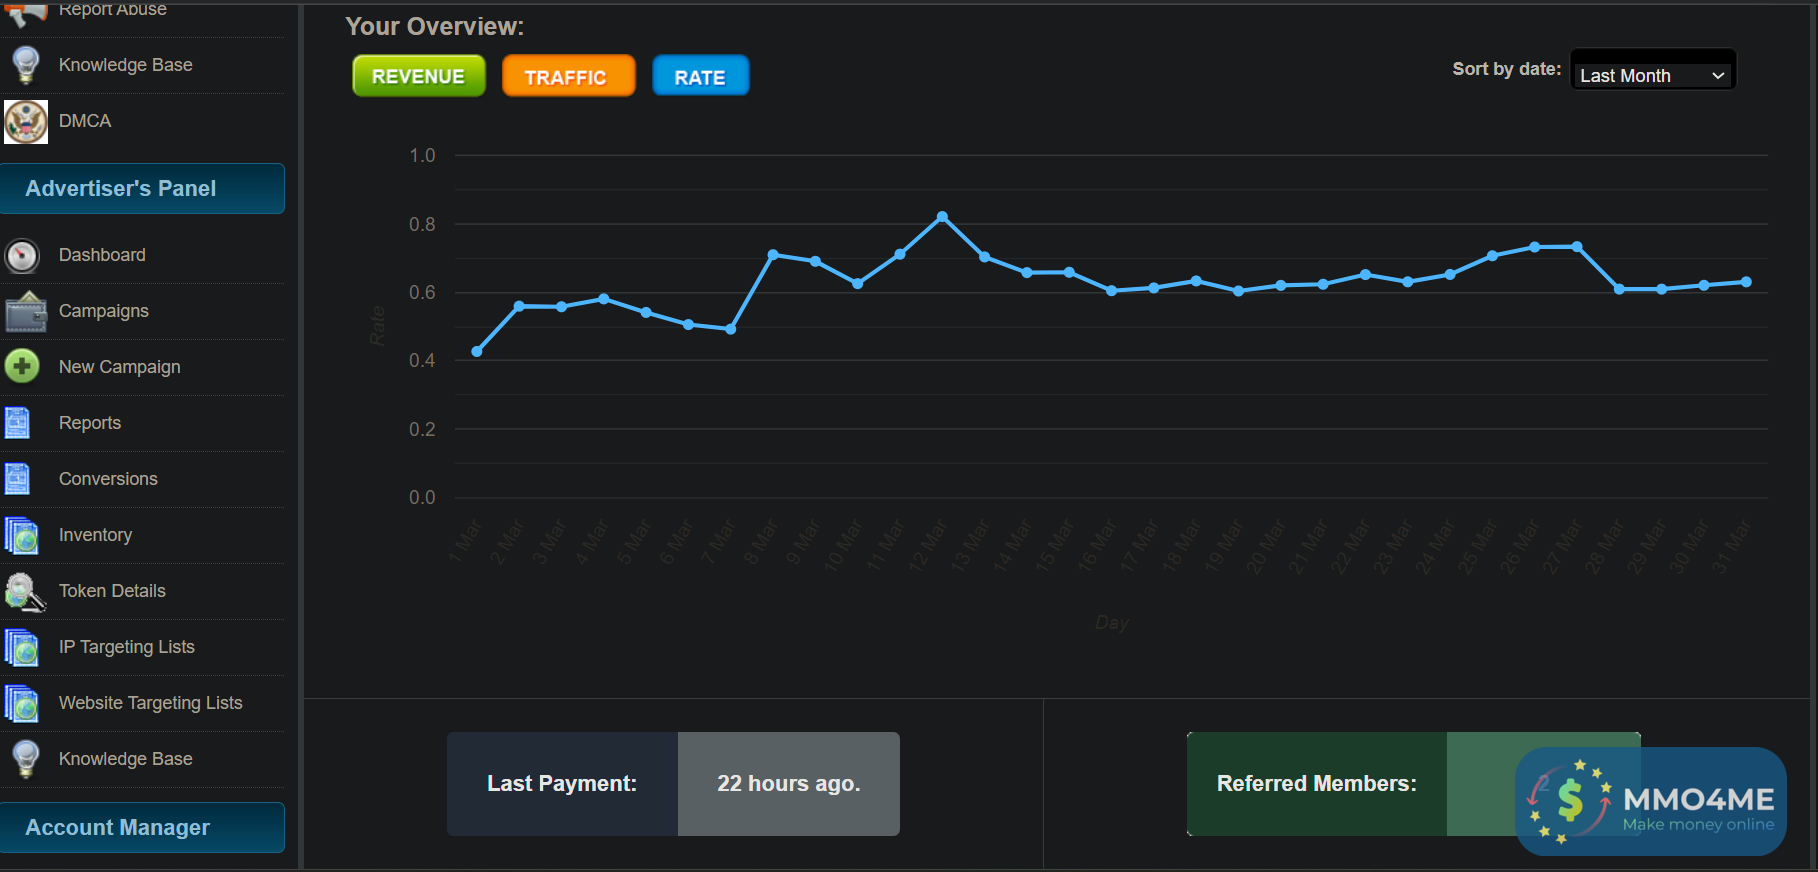Click the lightbulb icon above Account Manager
Viewport: 1818px width, 872px height.
[26, 759]
